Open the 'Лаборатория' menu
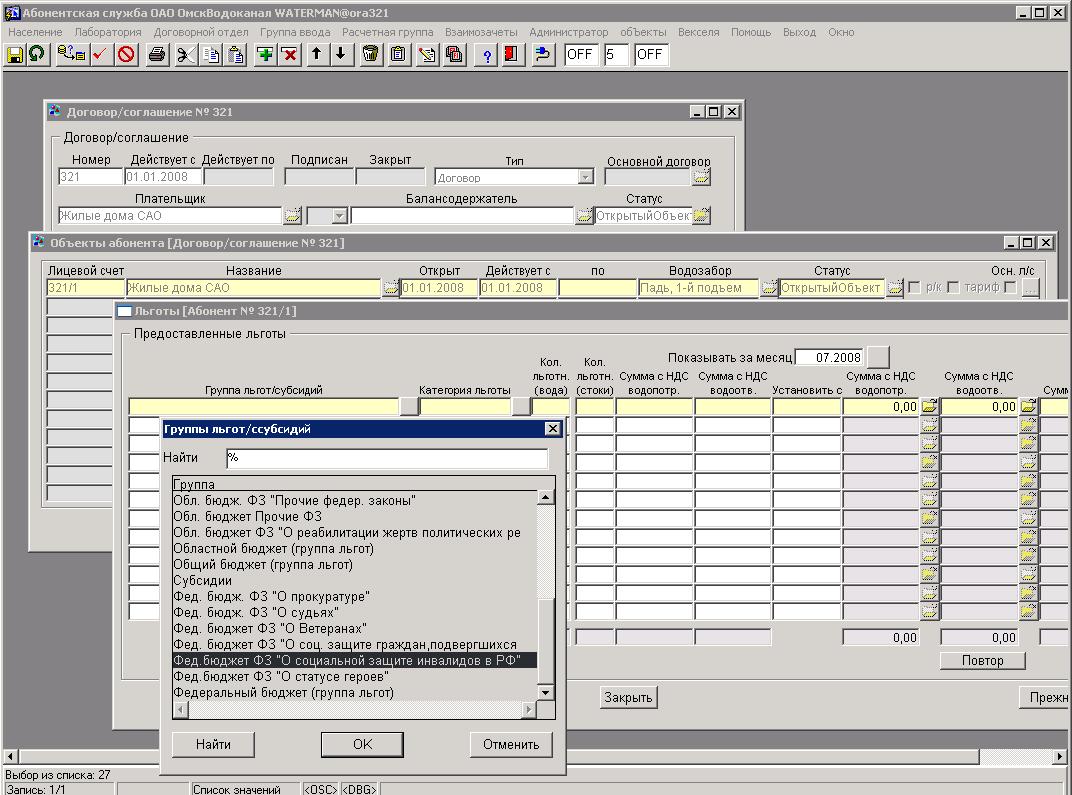This screenshot has width=1072, height=795. (x=108, y=32)
